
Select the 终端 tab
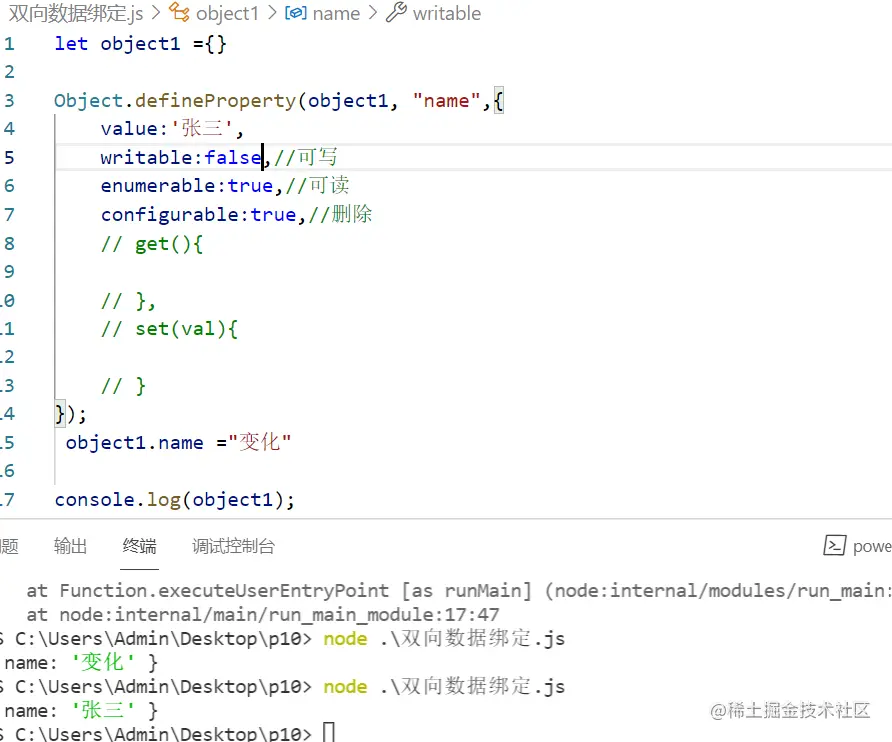pyautogui.click(x=139, y=546)
